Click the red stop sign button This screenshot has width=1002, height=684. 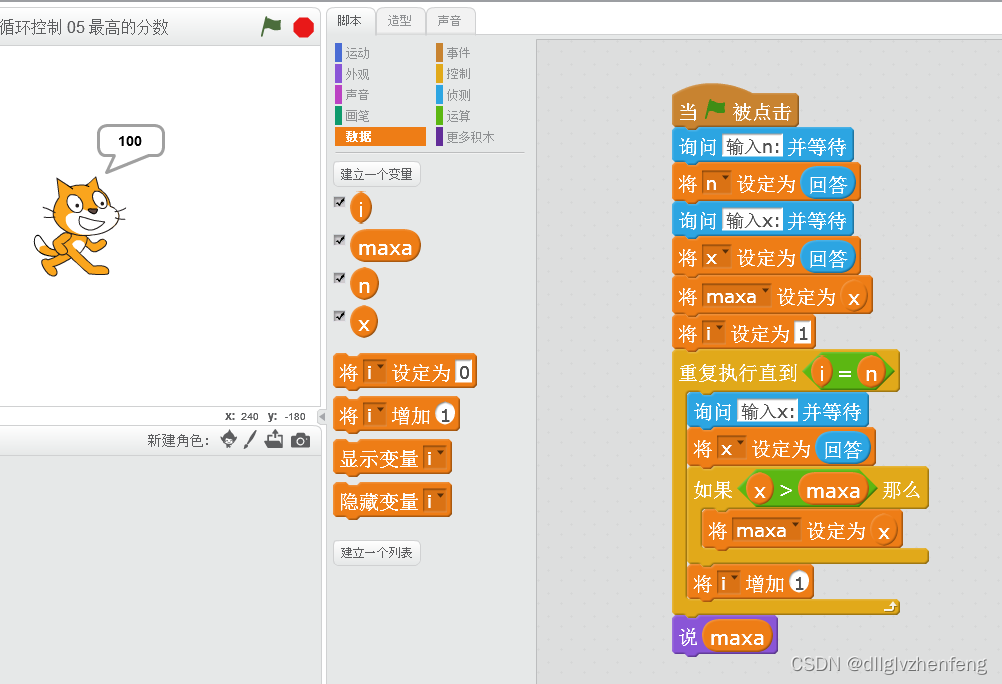pos(304,27)
